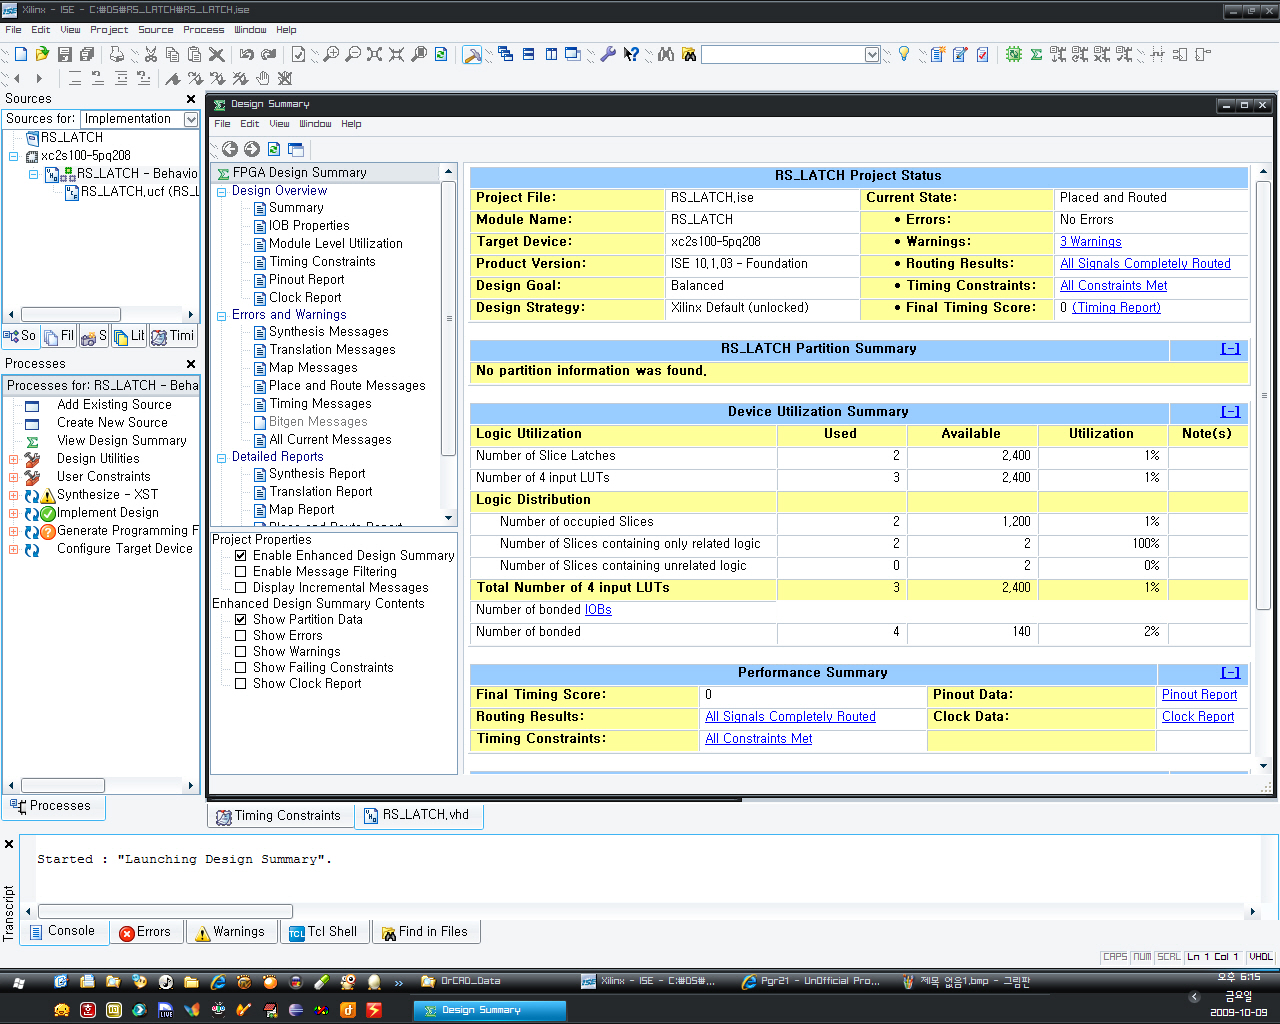Click the Print toolbar icon
This screenshot has height=1024, width=1280.
coord(117,54)
